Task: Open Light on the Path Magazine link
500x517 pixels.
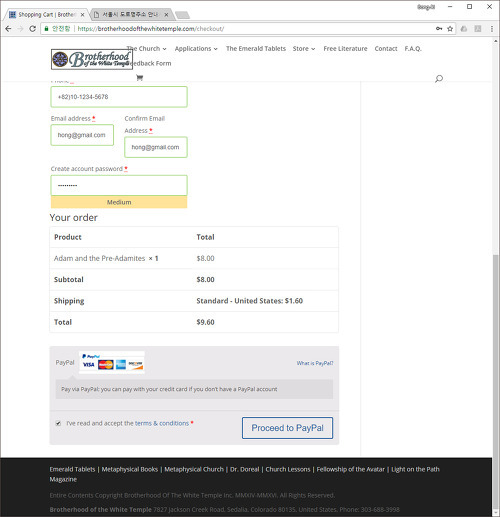Action: coord(415,469)
